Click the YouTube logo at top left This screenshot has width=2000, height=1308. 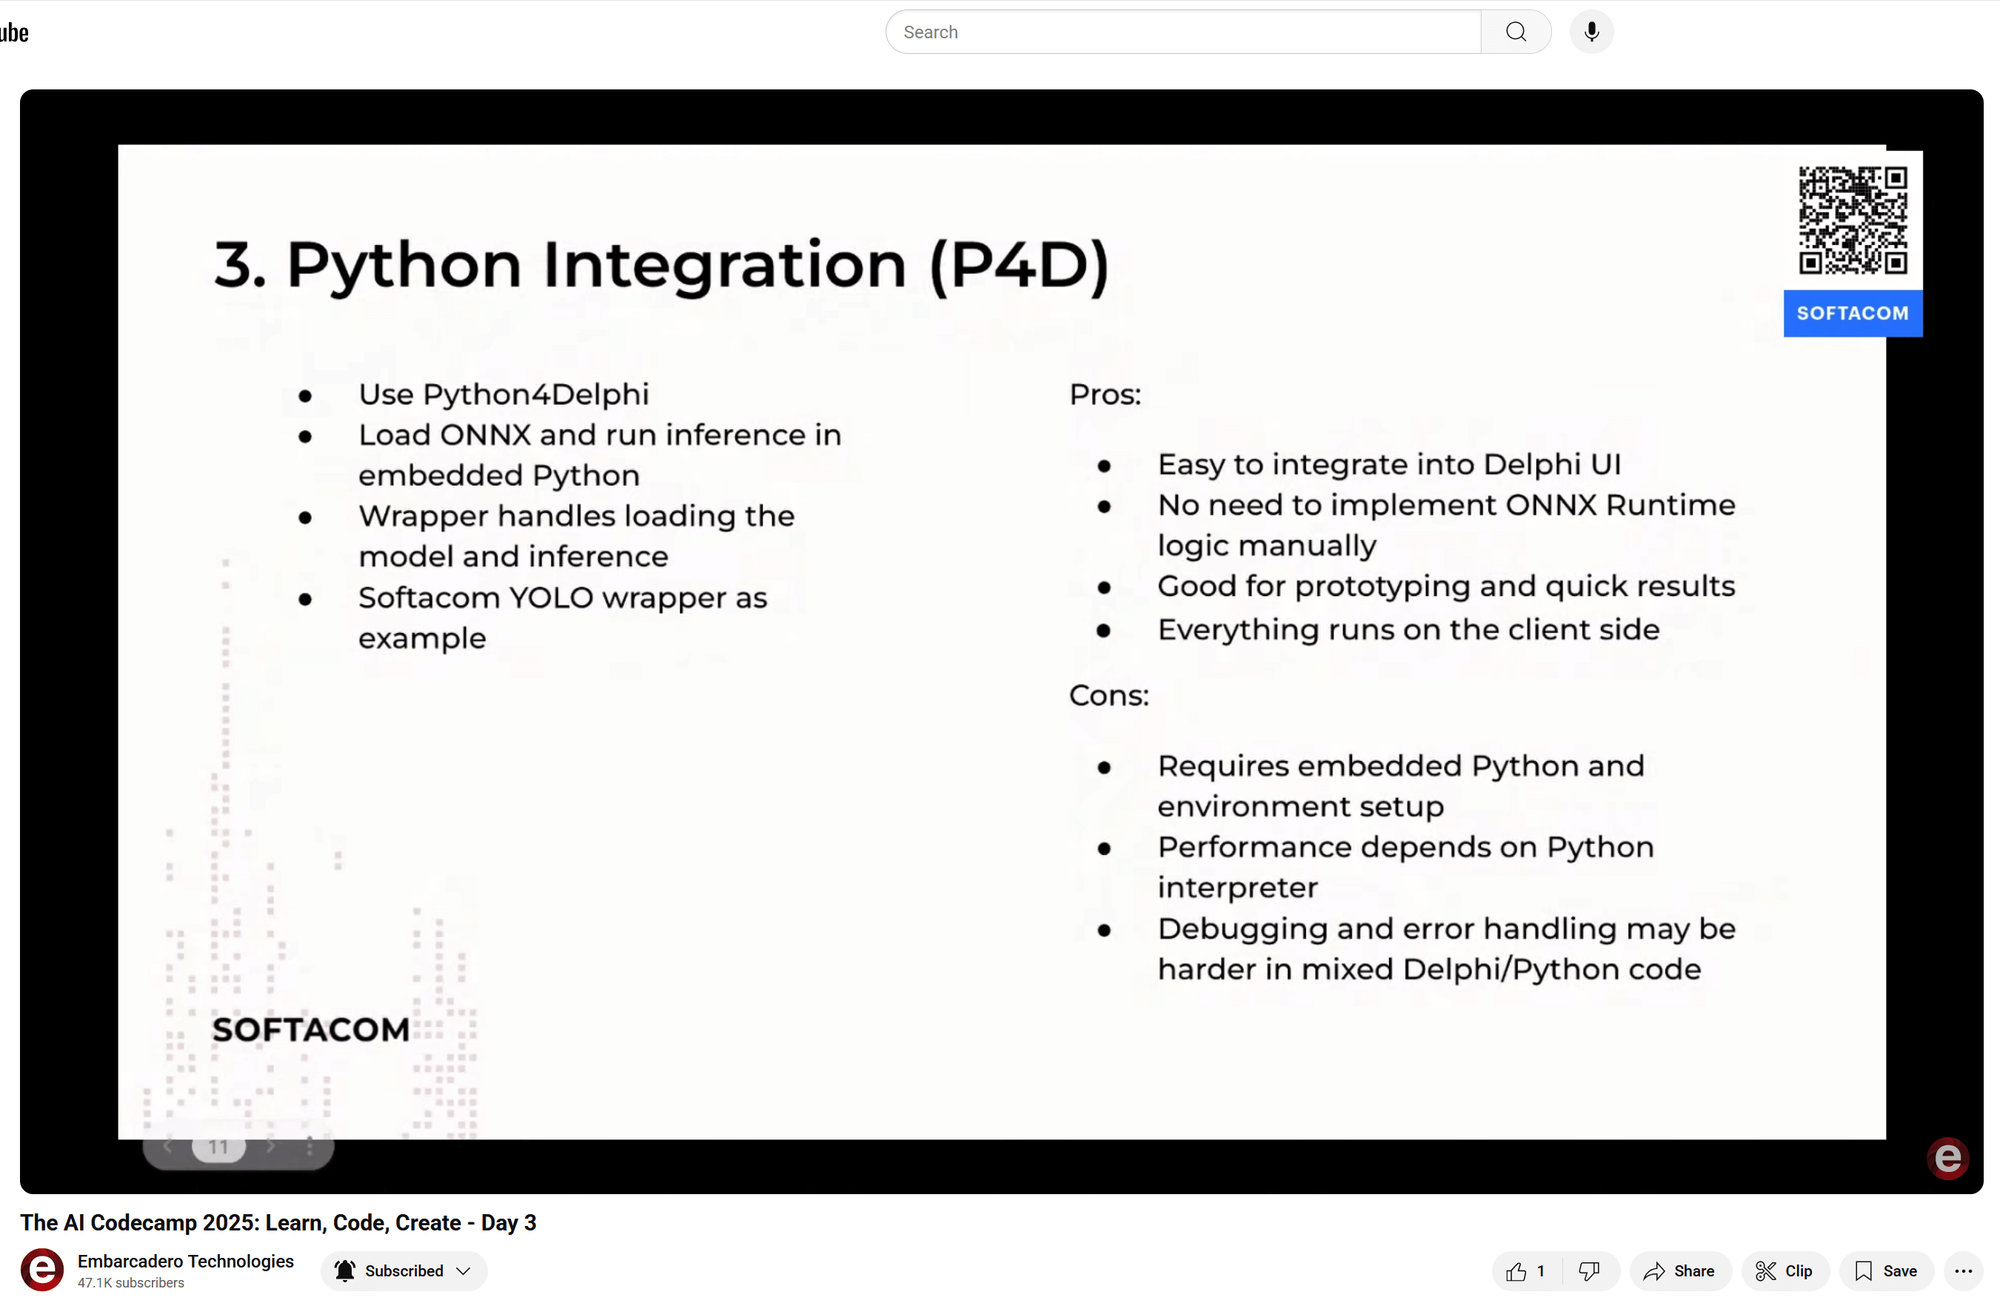(x=14, y=32)
